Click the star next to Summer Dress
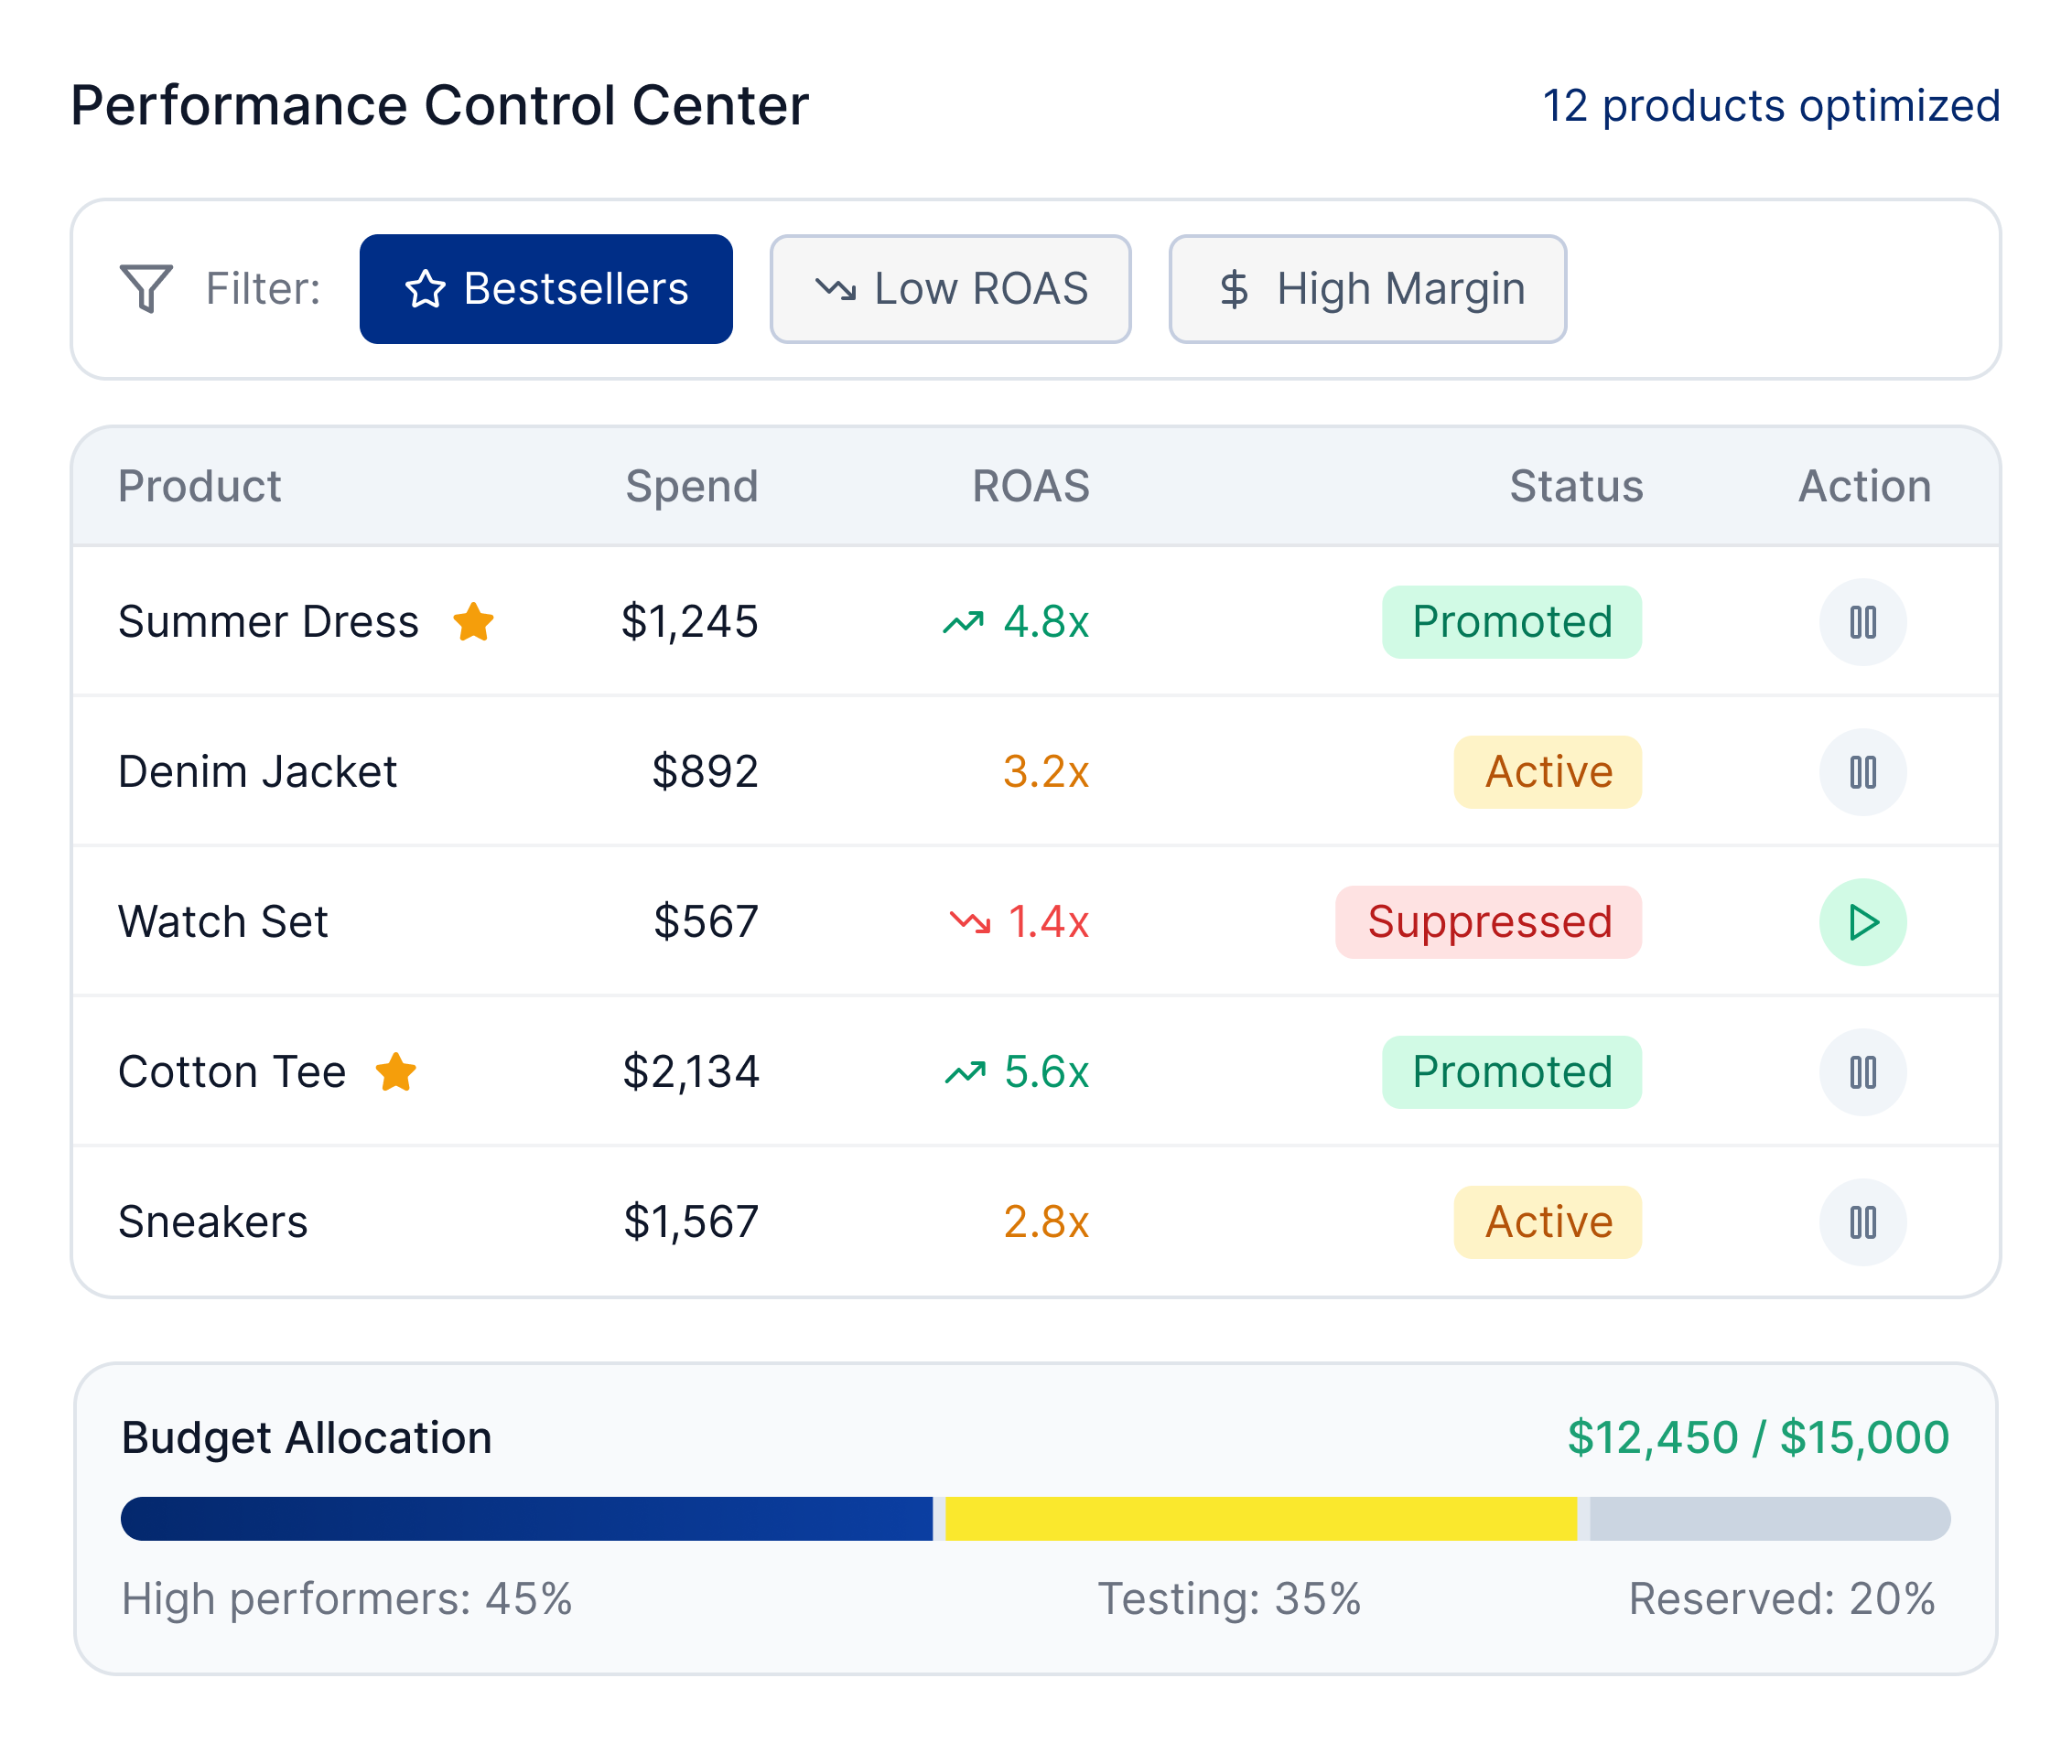The height and width of the screenshot is (1764, 2072). tap(473, 622)
